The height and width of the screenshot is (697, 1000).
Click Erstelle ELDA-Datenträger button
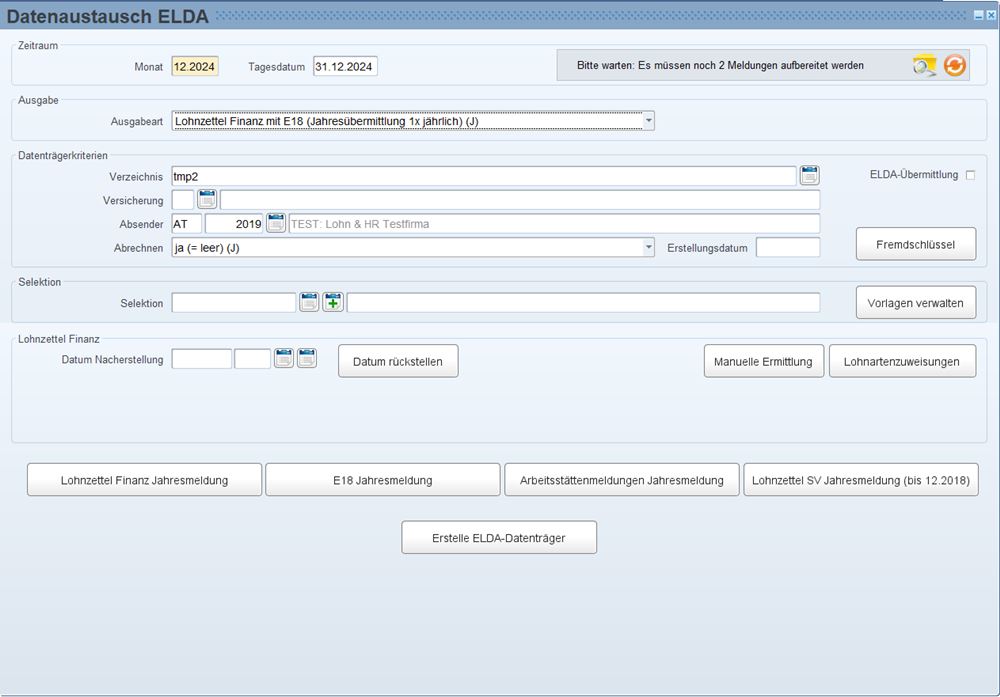pos(499,538)
